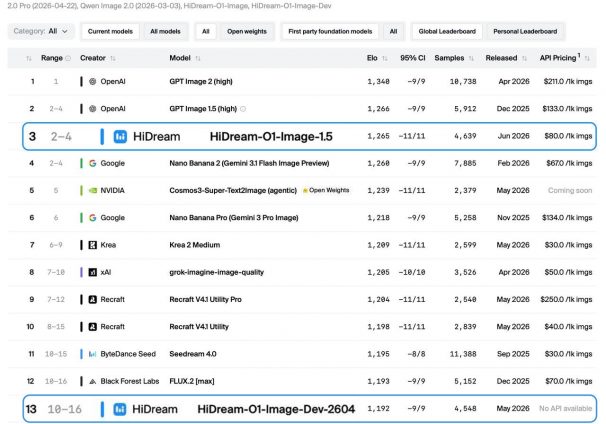Click the OpenAI logo in GPT Image 1.5 row
The image size is (606, 424).
[x=92, y=109]
